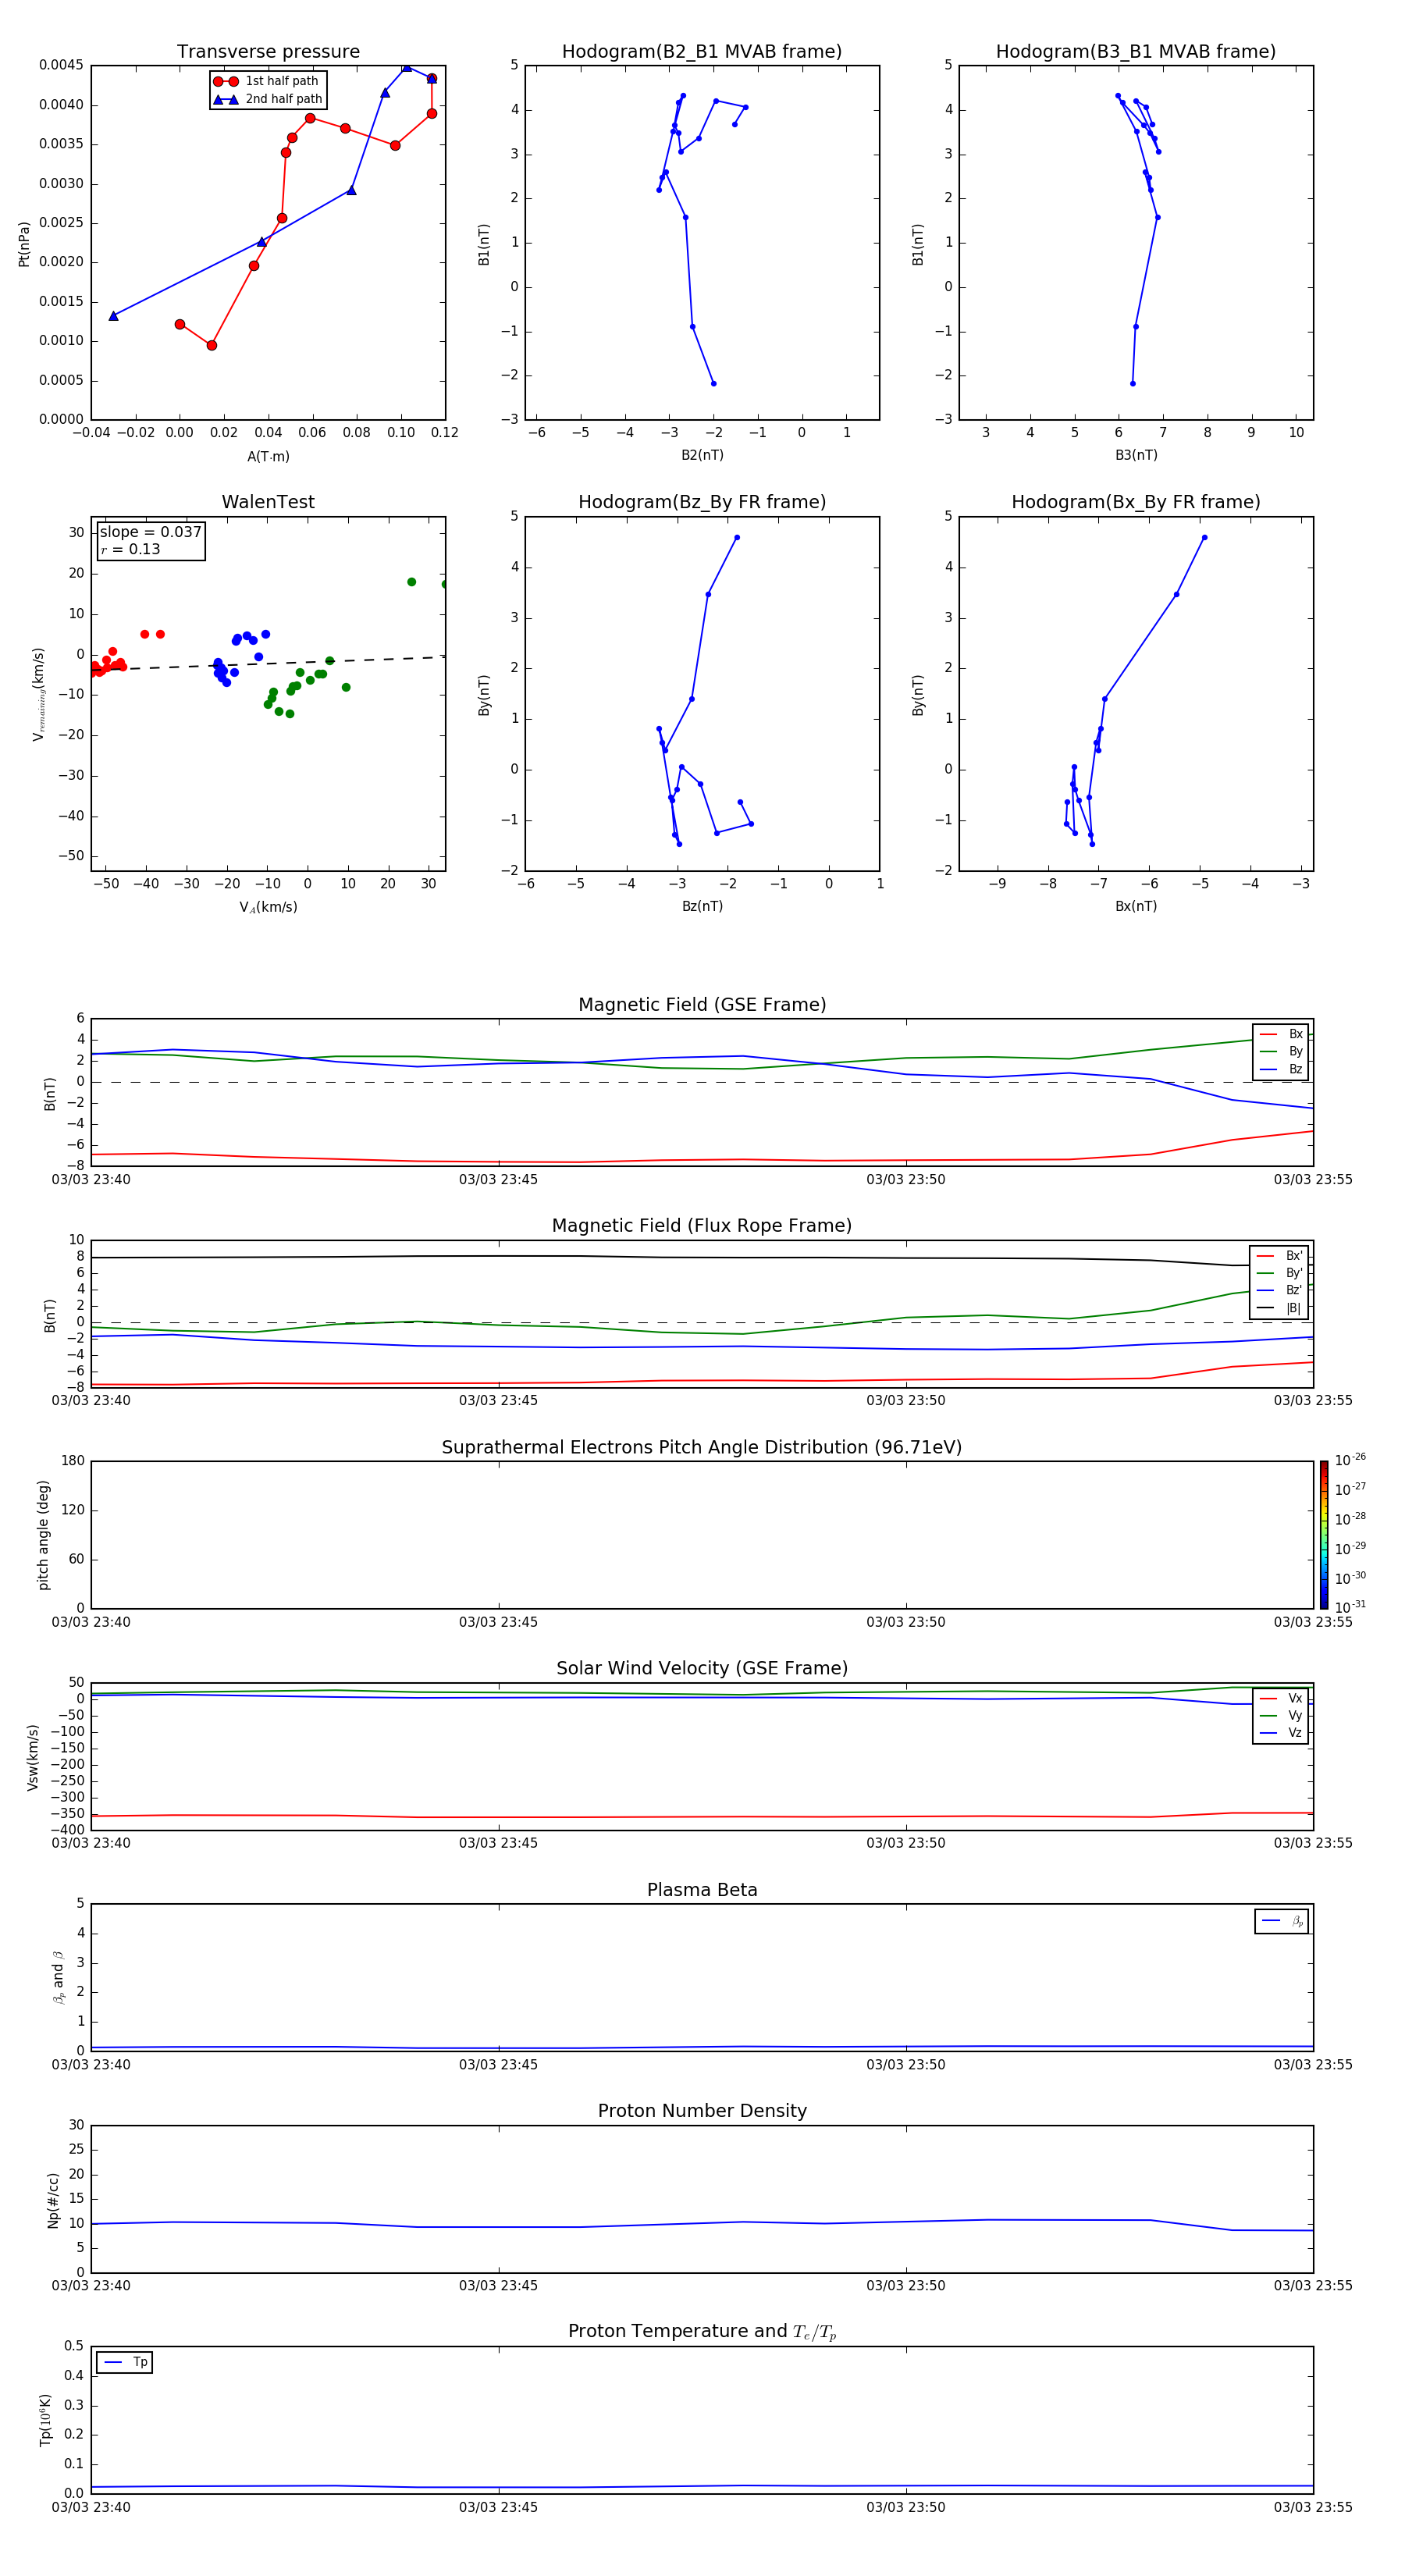Click the "Solar Wind Velocity (GSE Frame)" title

tap(702, 1669)
